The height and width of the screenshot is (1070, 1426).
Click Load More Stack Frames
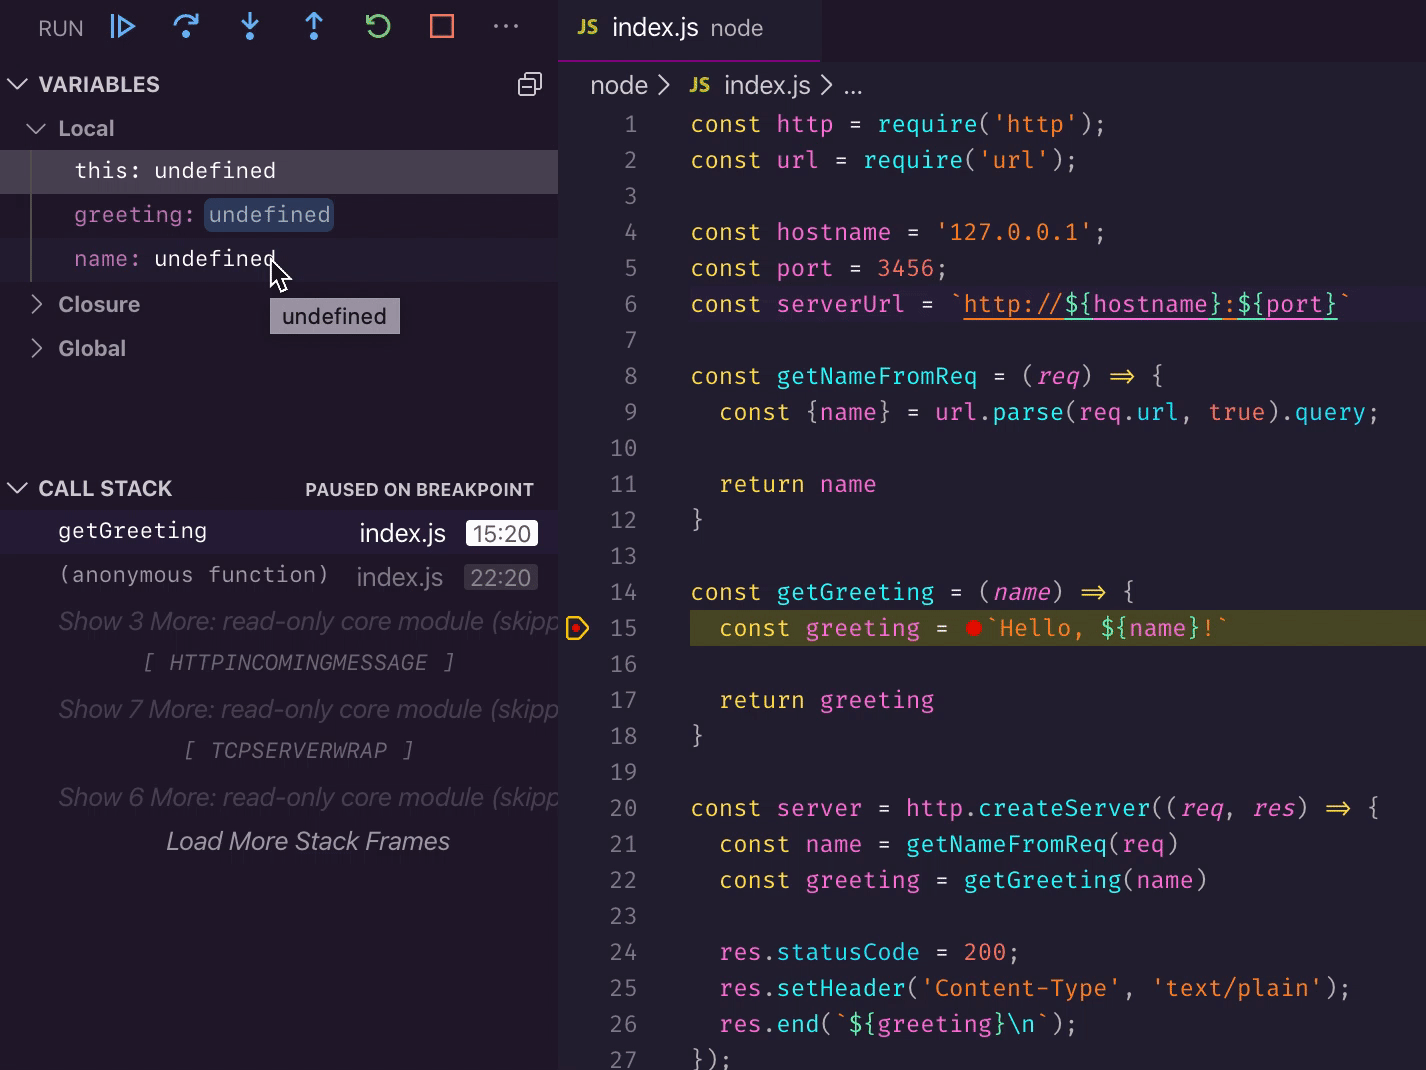[x=308, y=842]
